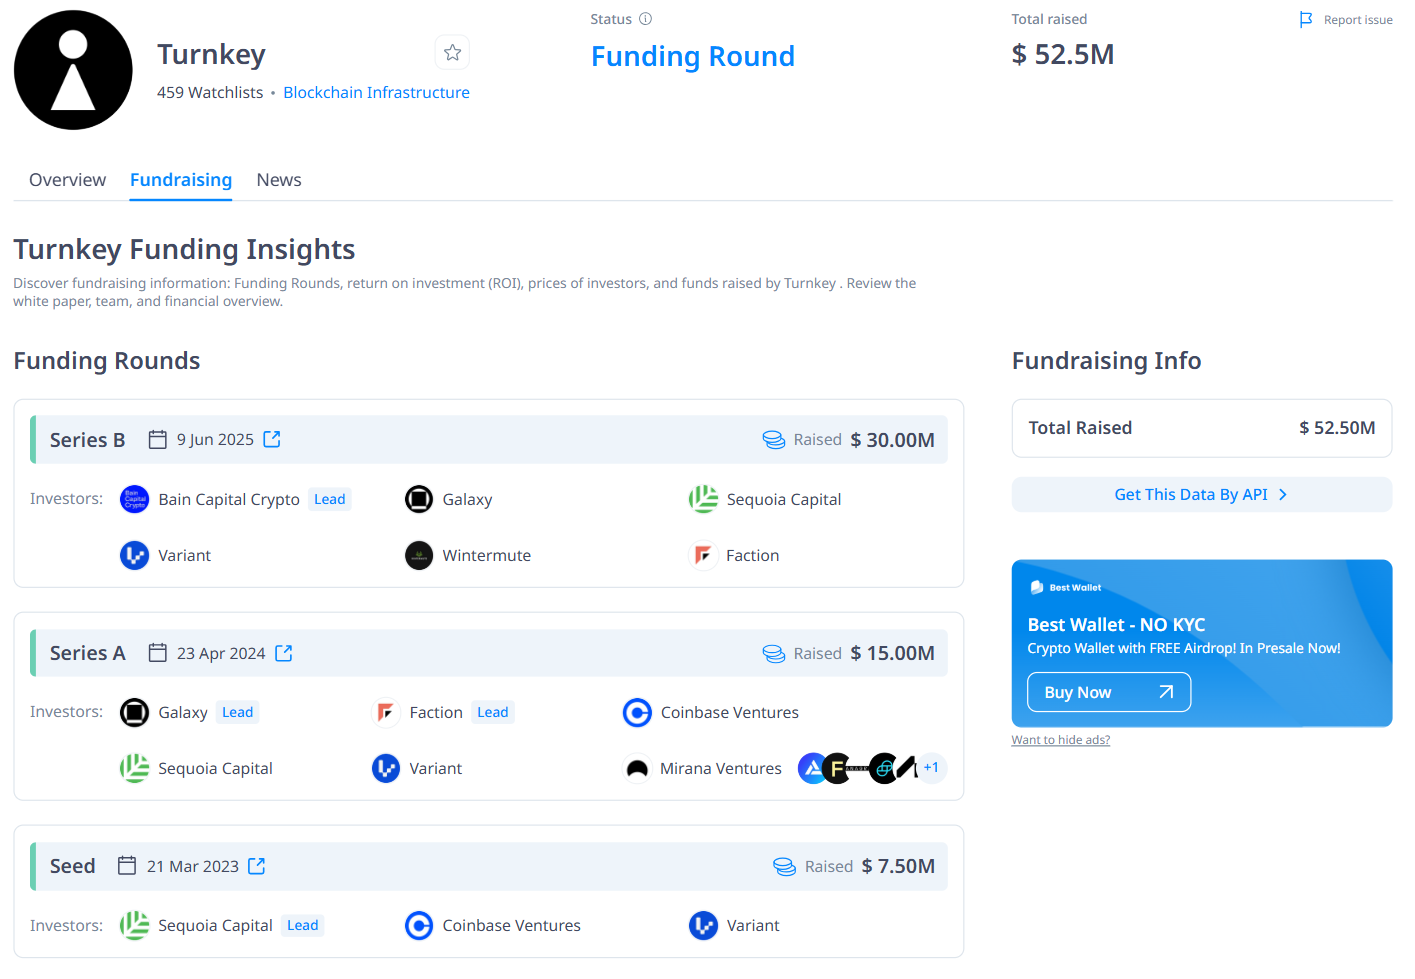Click the Funding Round status text
Screen dimensions: 1415x979
(693, 56)
